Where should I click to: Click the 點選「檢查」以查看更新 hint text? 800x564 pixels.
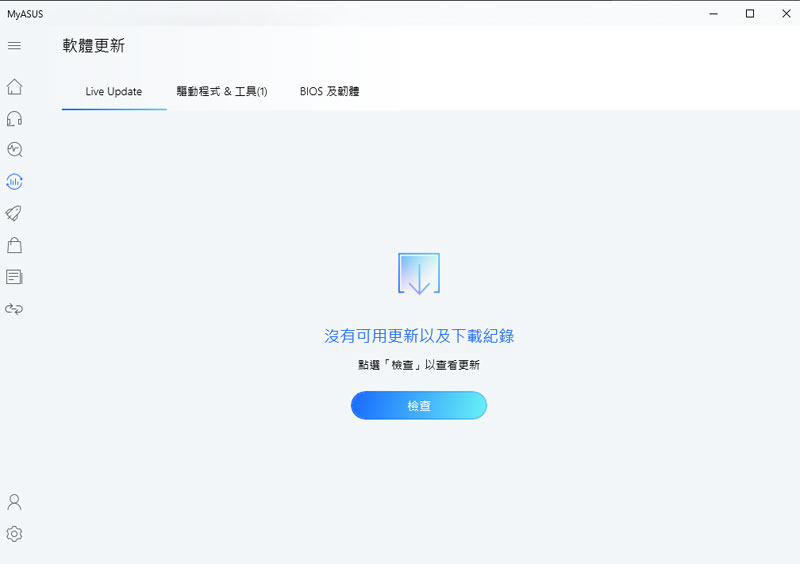point(419,365)
